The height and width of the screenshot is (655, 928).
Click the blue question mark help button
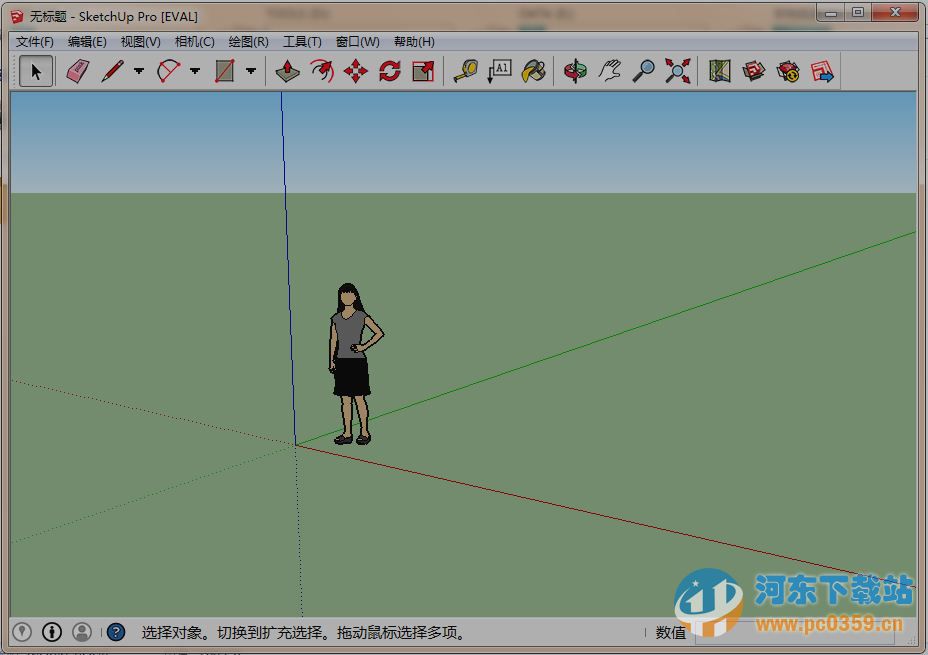pyautogui.click(x=115, y=632)
